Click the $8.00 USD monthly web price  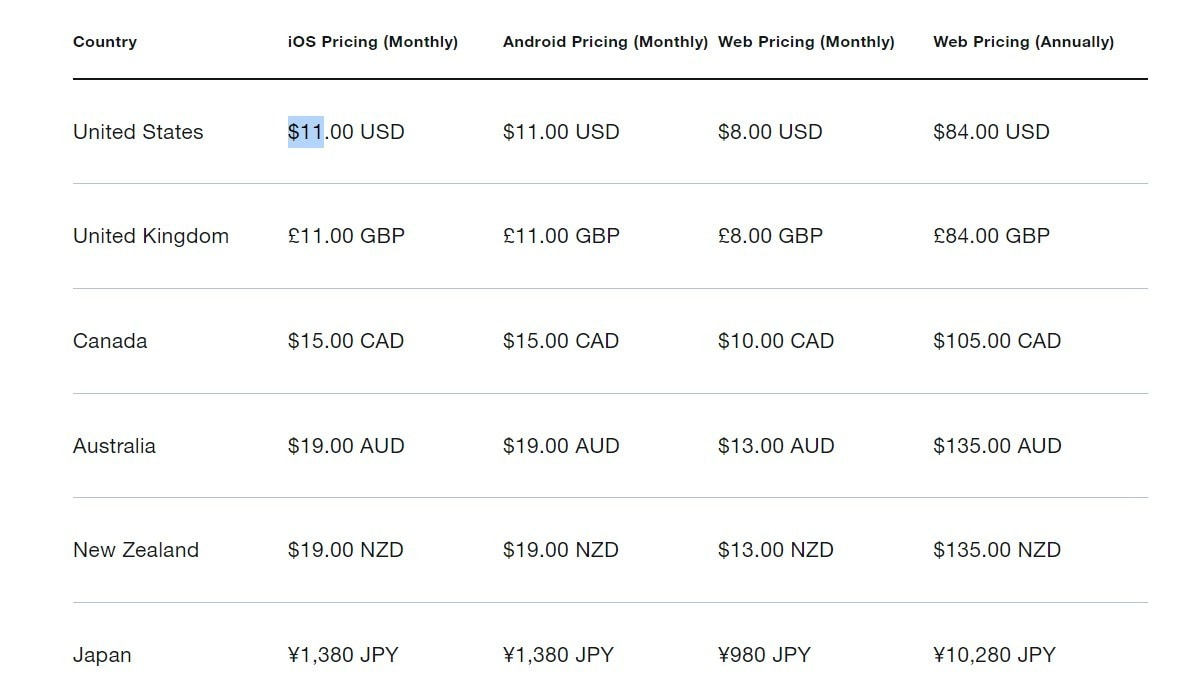tap(770, 132)
